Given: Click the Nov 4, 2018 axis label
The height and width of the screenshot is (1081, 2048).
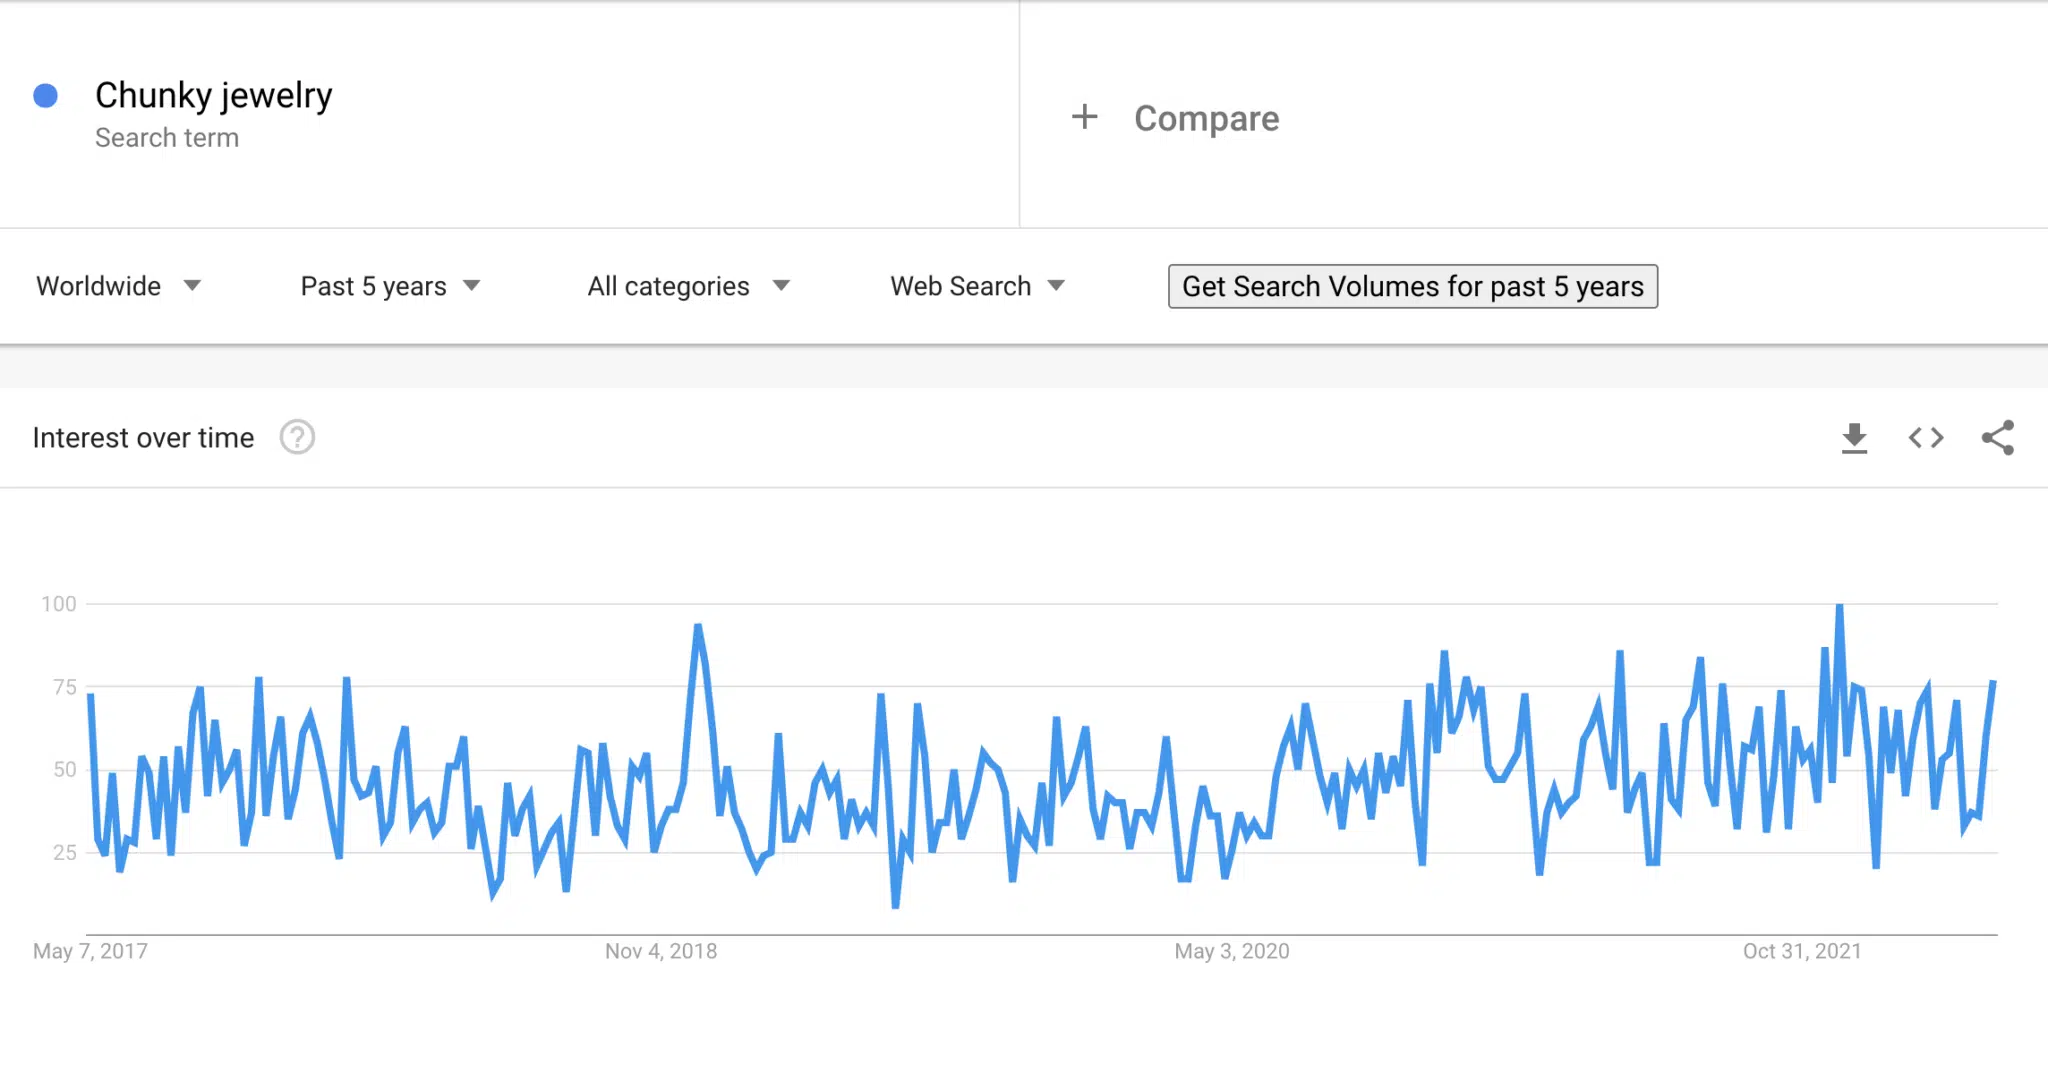Looking at the screenshot, I should click(x=661, y=951).
